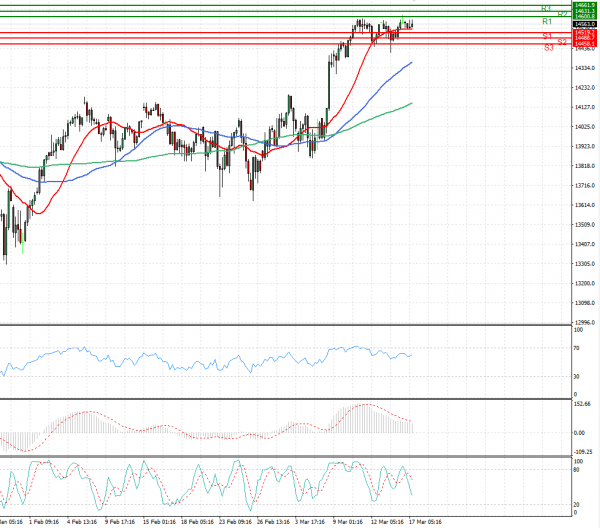The height and width of the screenshot is (528, 600).
Task: Click price axis value 14025.0
Action: (x=585, y=127)
